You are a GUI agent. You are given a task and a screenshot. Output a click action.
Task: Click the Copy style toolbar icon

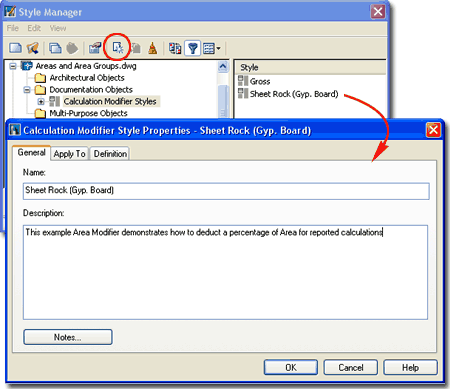click(55, 48)
